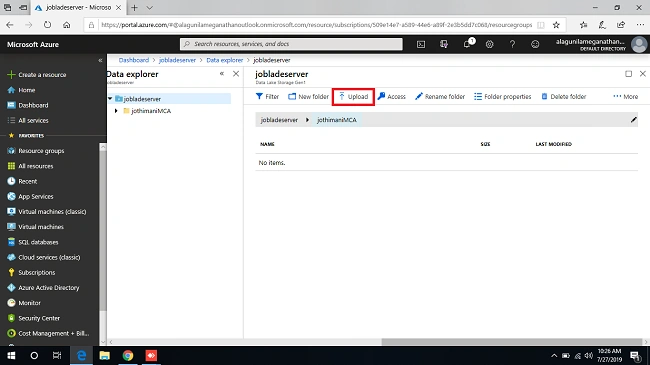
Task: Click Data explorer breadcrumb link
Action: (x=225, y=60)
